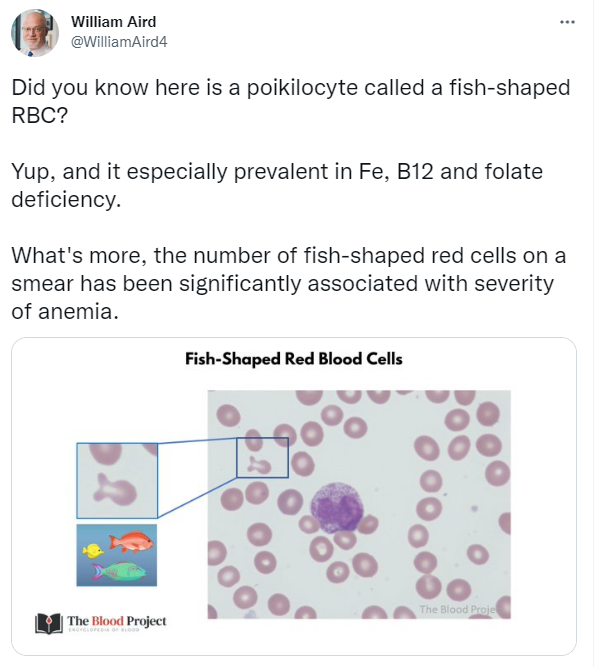Click the text about Fe, B12 deficiency
The height and width of the screenshot is (667, 598).
[277, 185]
